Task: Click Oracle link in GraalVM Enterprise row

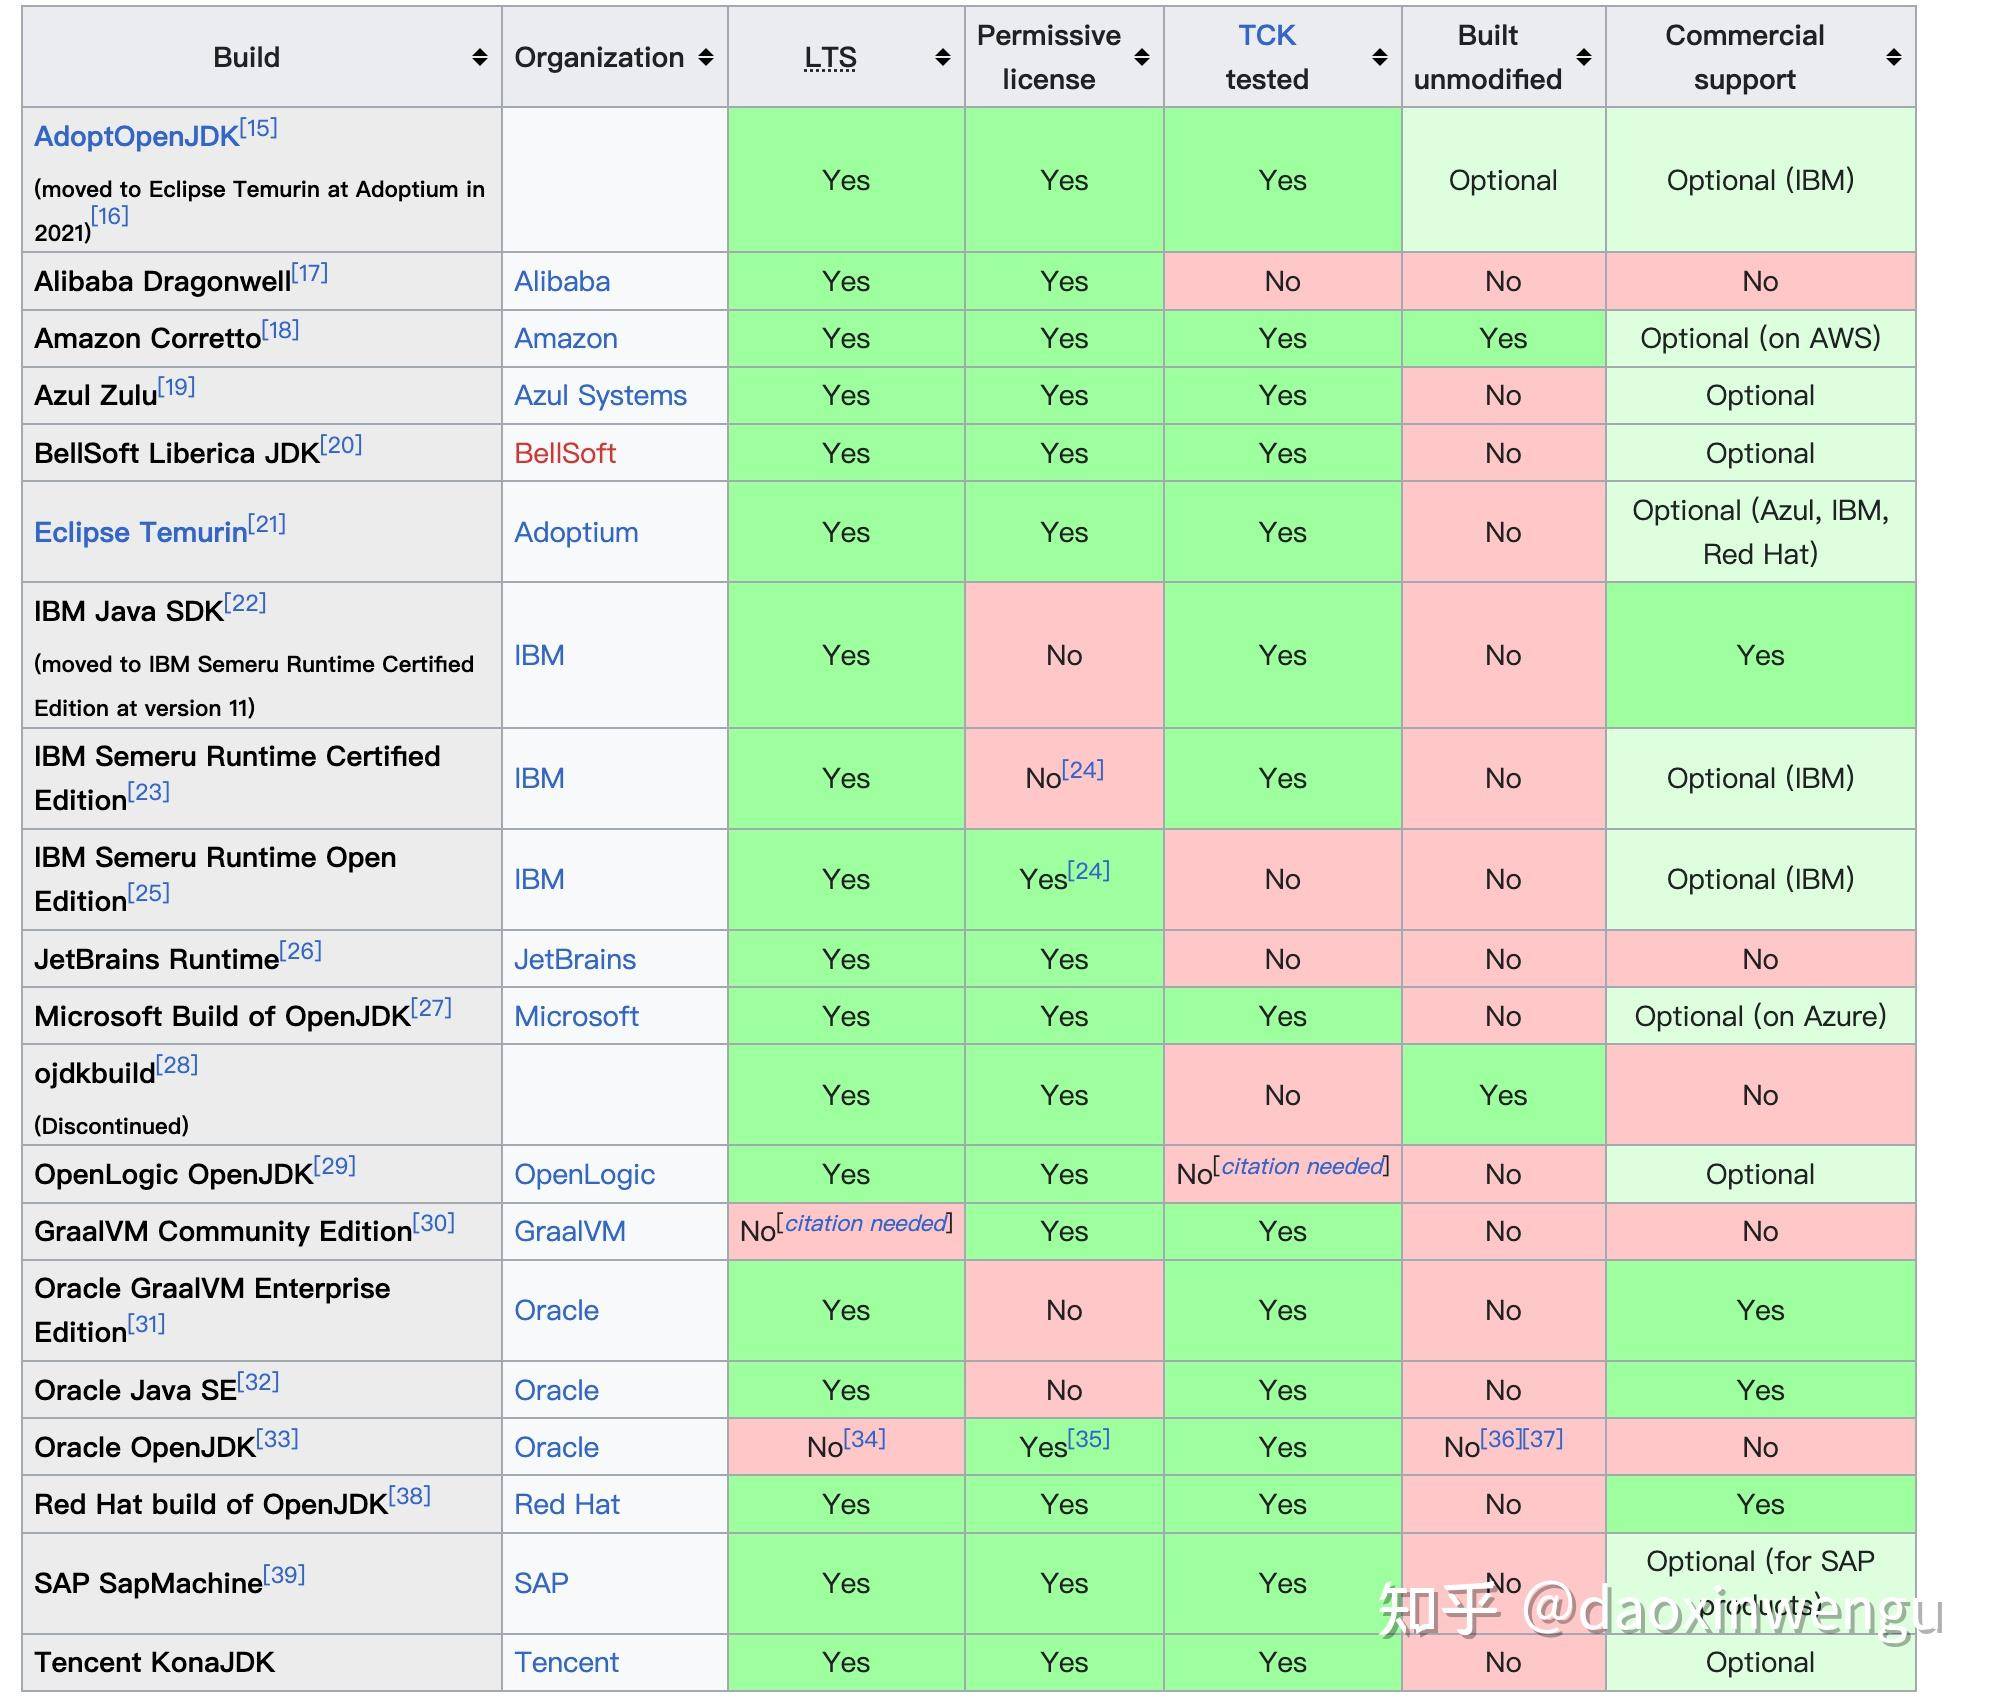Action: [556, 1310]
